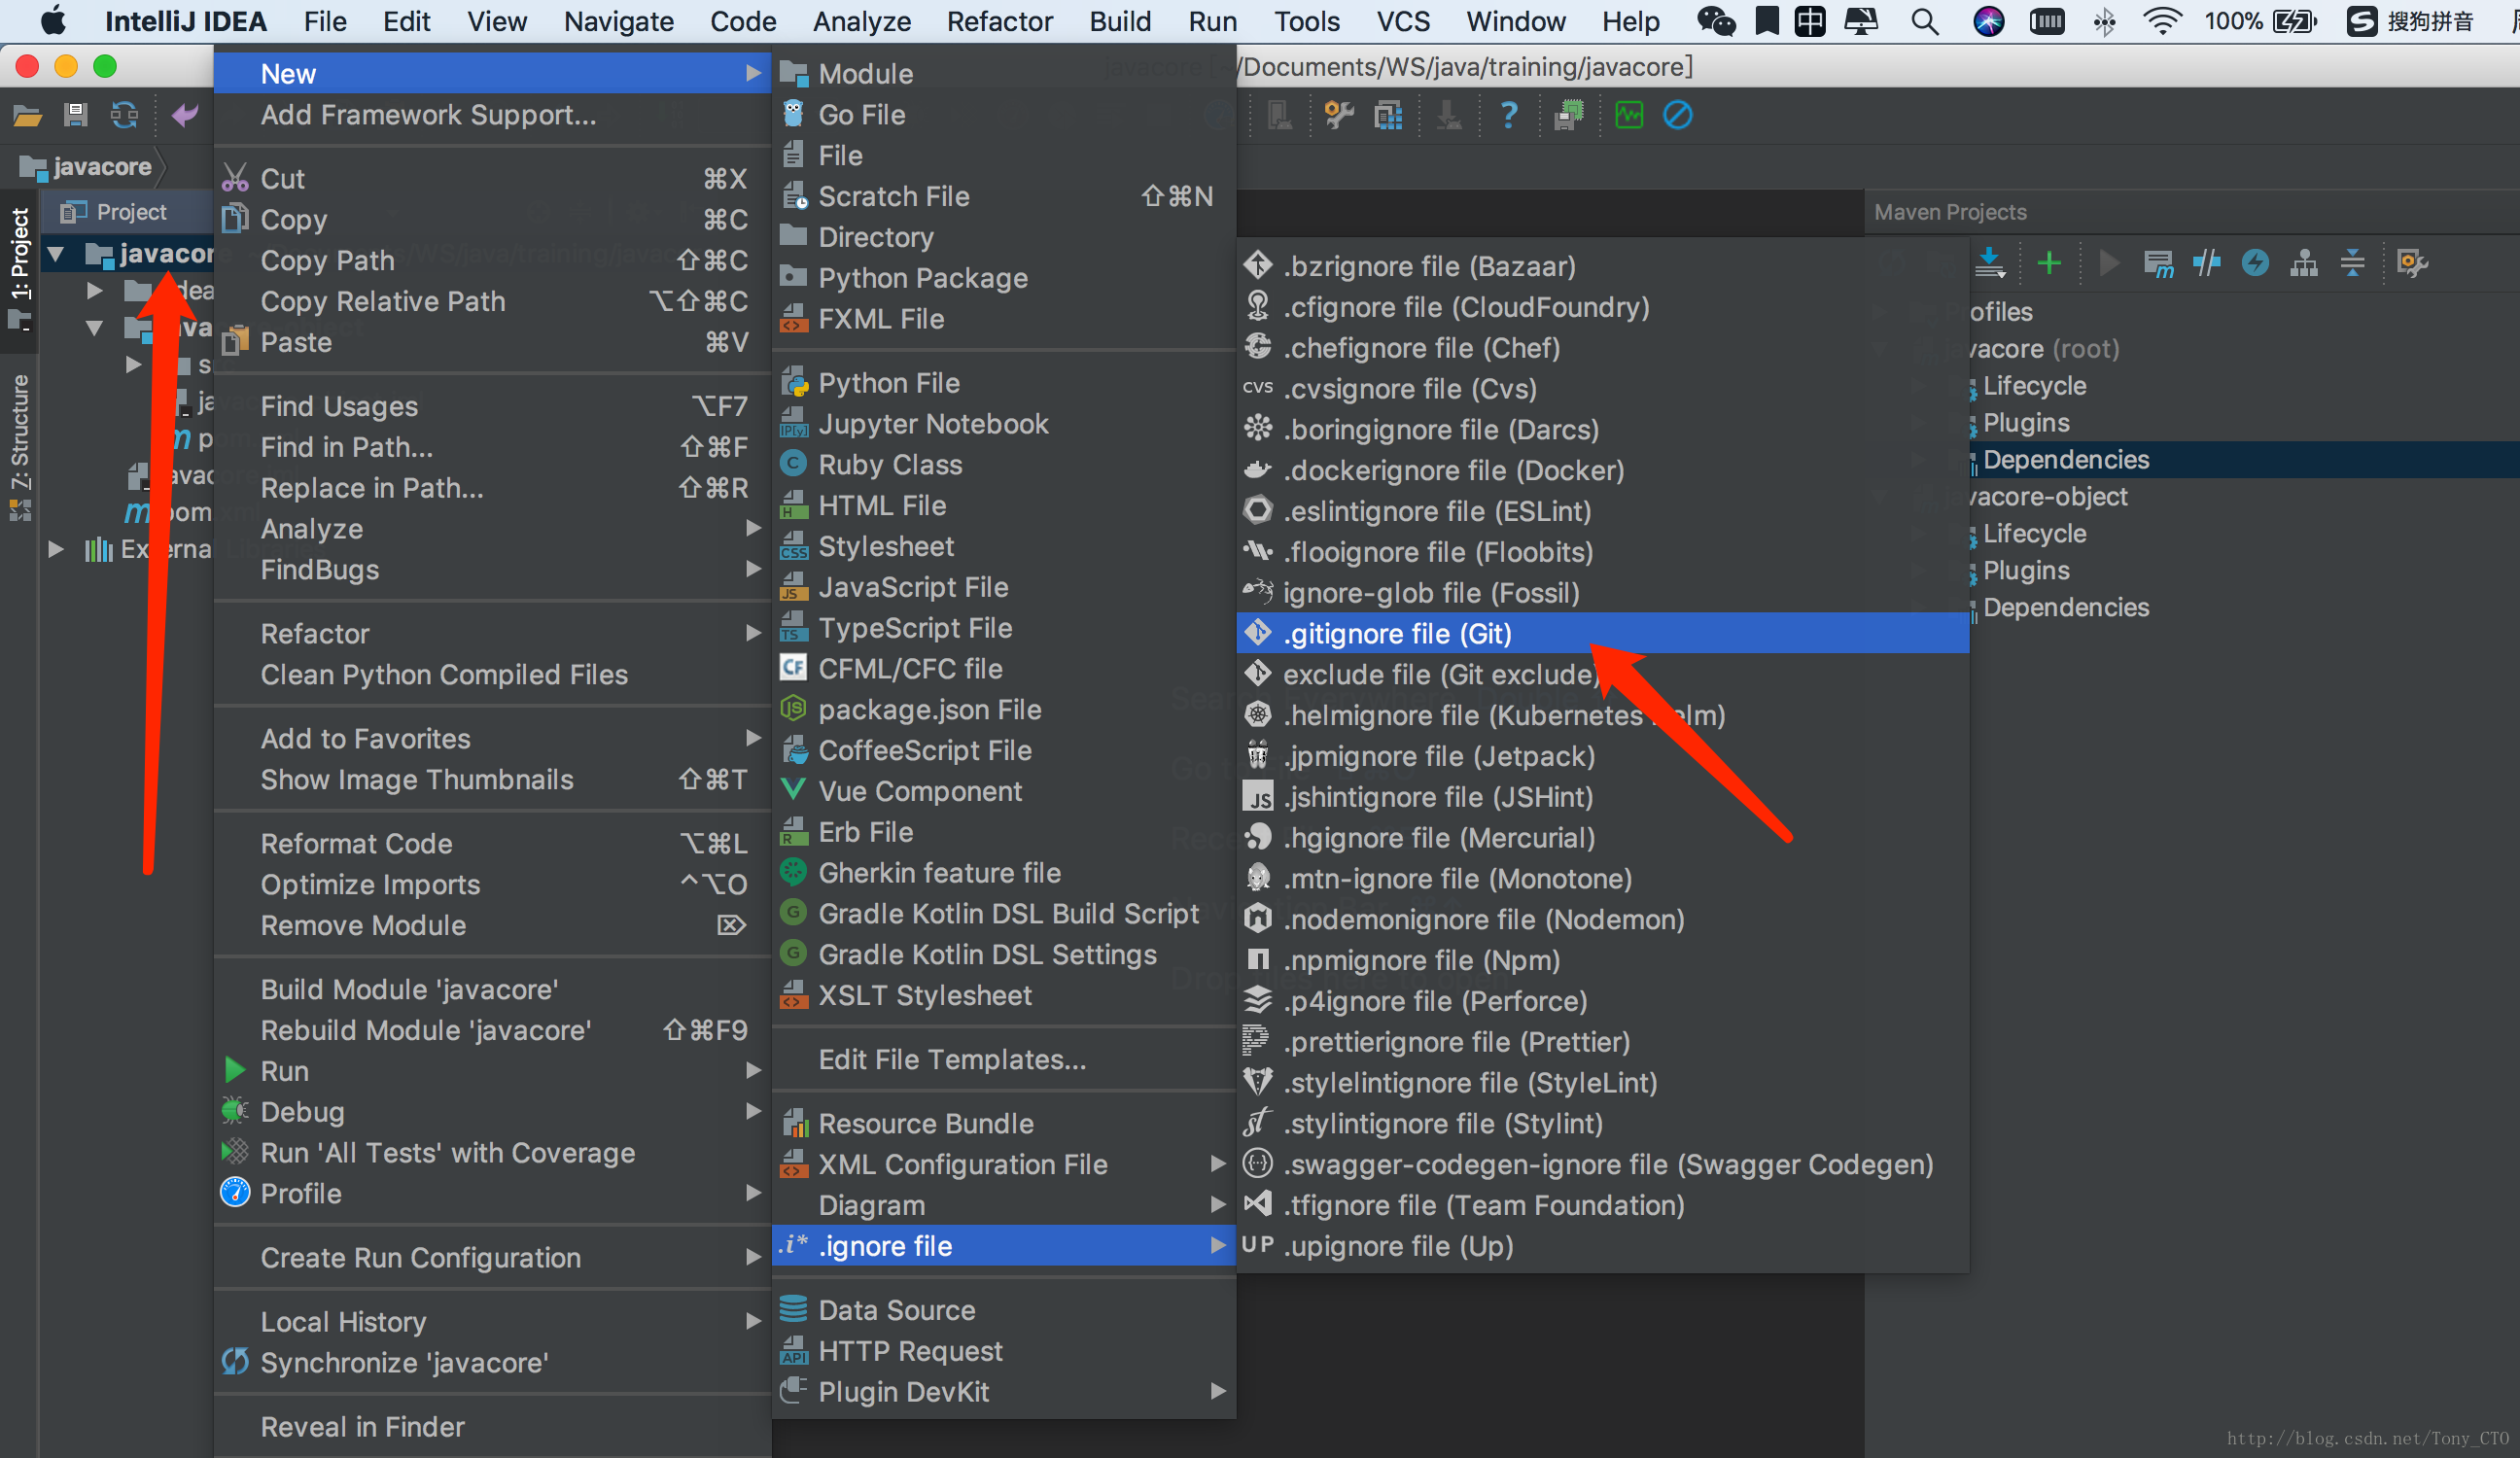Select .hgignore file (Mercurial) option
The height and width of the screenshot is (1458, 2520).
point(1603,838)
